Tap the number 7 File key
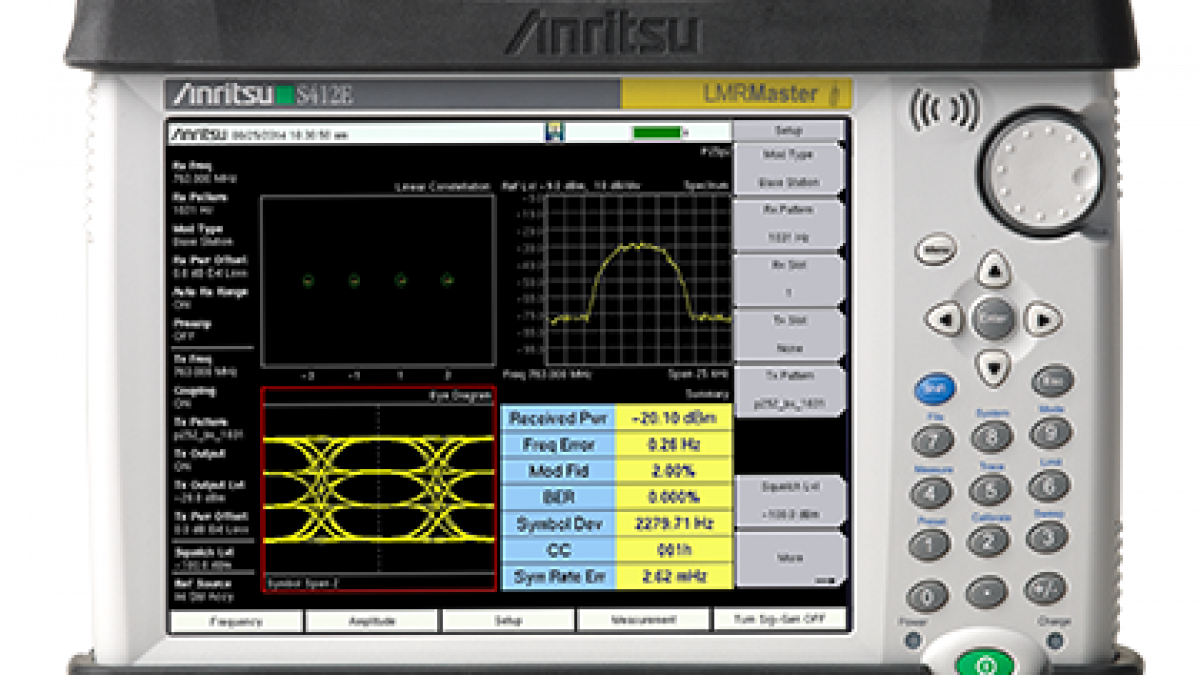Viewport: 1200px width, 675px height. point(932,440)
